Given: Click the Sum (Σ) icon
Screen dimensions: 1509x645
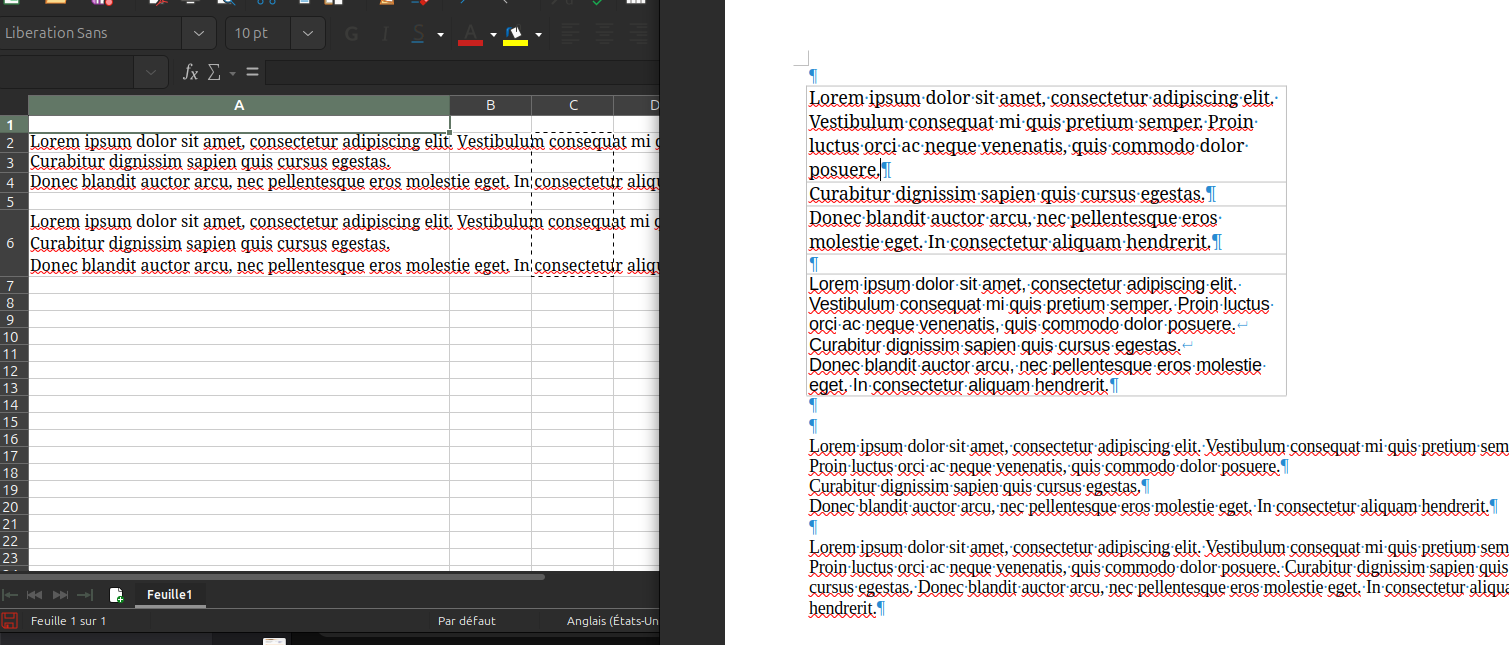Looking at the screenshot, I should (x=213, y=72).
